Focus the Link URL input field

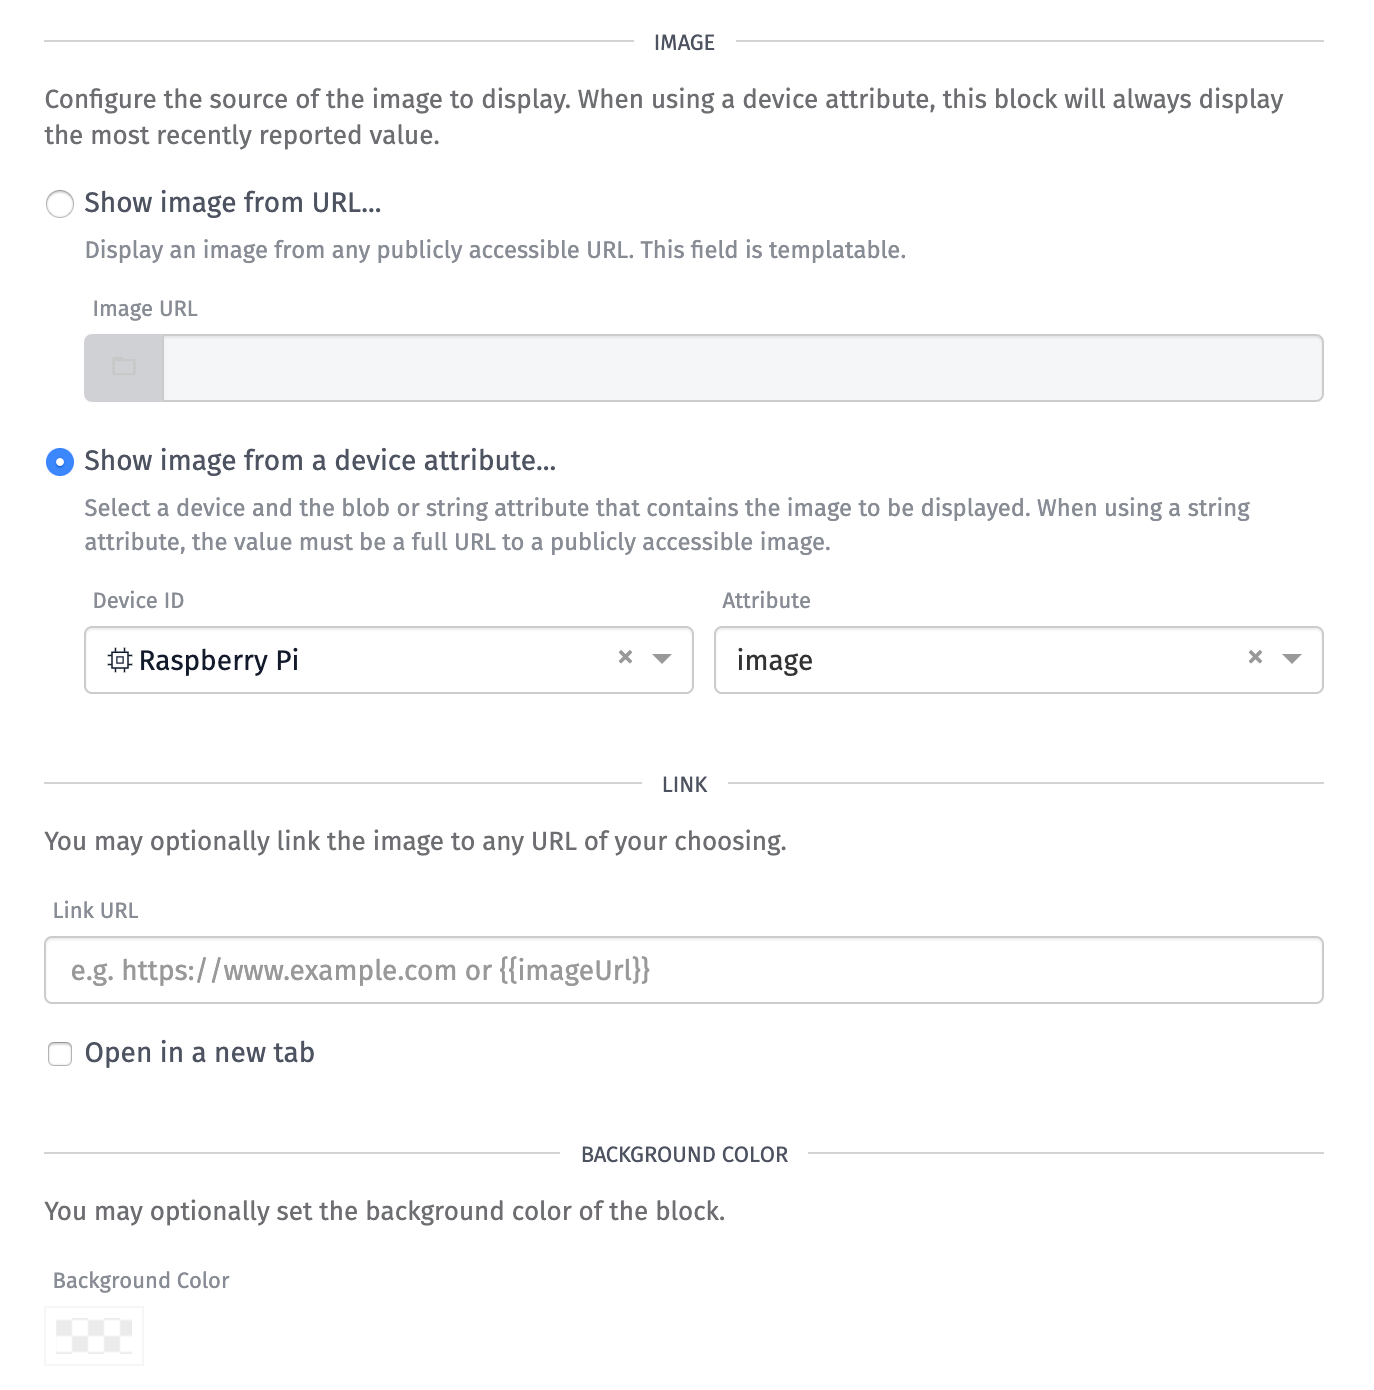pos(684,970)
